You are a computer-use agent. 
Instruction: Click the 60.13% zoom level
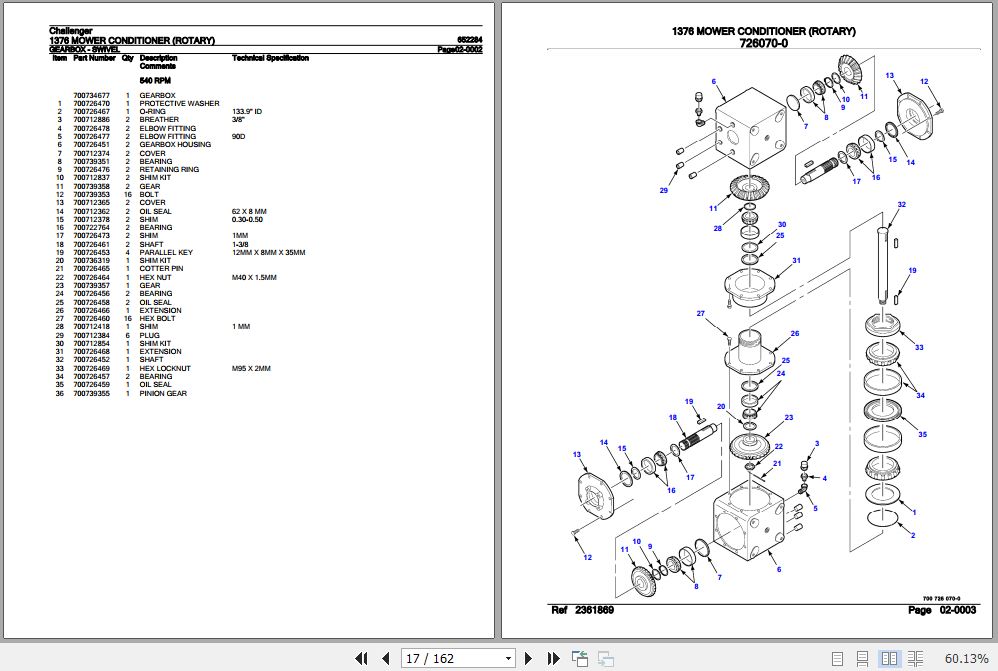coord(966,658)
